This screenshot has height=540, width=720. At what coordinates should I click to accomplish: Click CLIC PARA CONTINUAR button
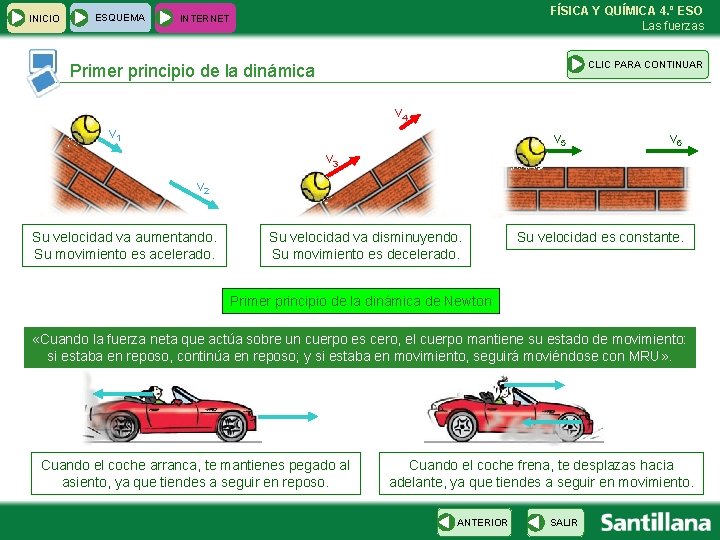click(x=638, y=65)
